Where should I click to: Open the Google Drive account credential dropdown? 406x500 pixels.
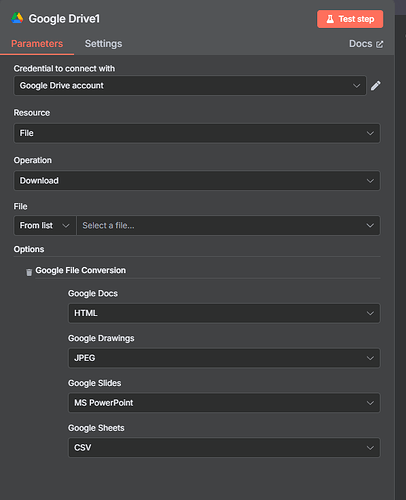click(190, 86)
